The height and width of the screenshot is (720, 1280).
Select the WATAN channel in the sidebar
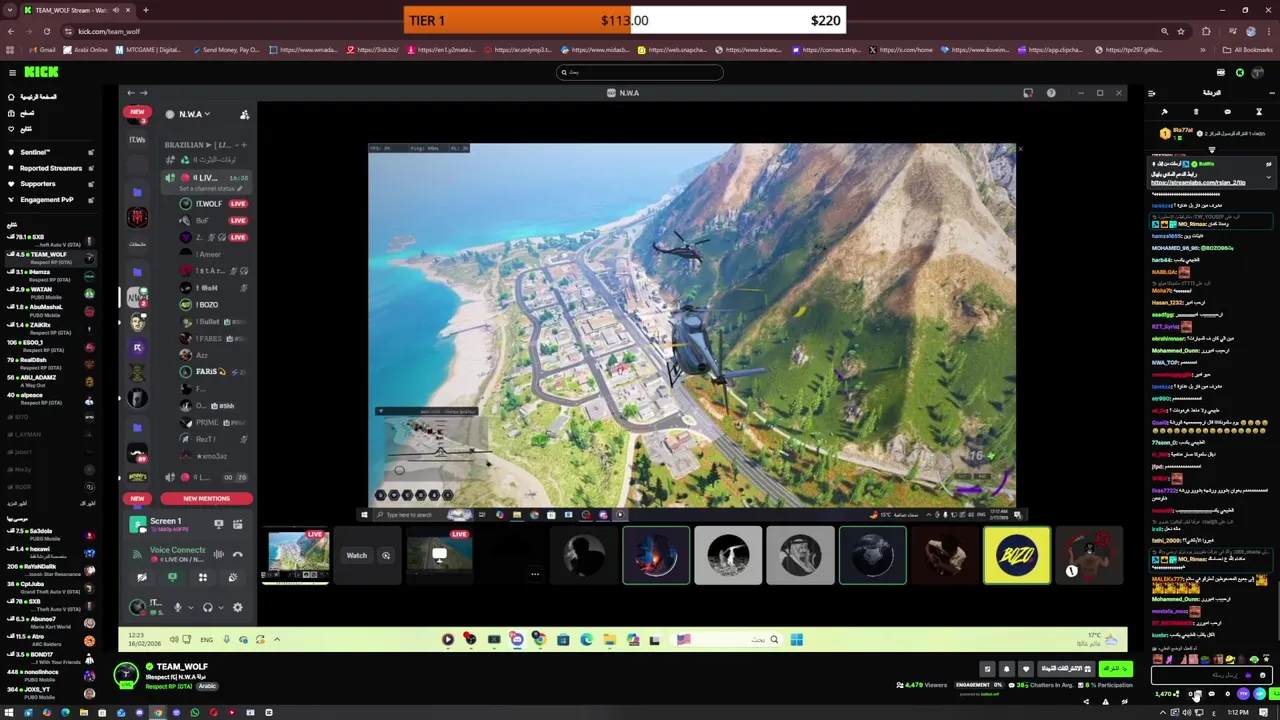50,291
